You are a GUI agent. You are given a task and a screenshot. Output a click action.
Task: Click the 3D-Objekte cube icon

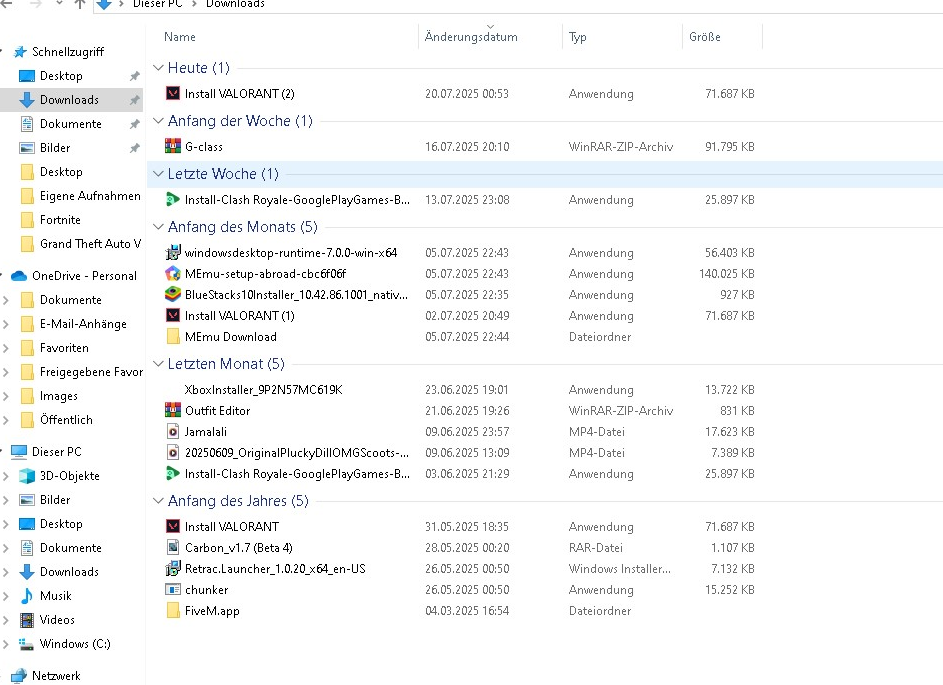point(27,476)
